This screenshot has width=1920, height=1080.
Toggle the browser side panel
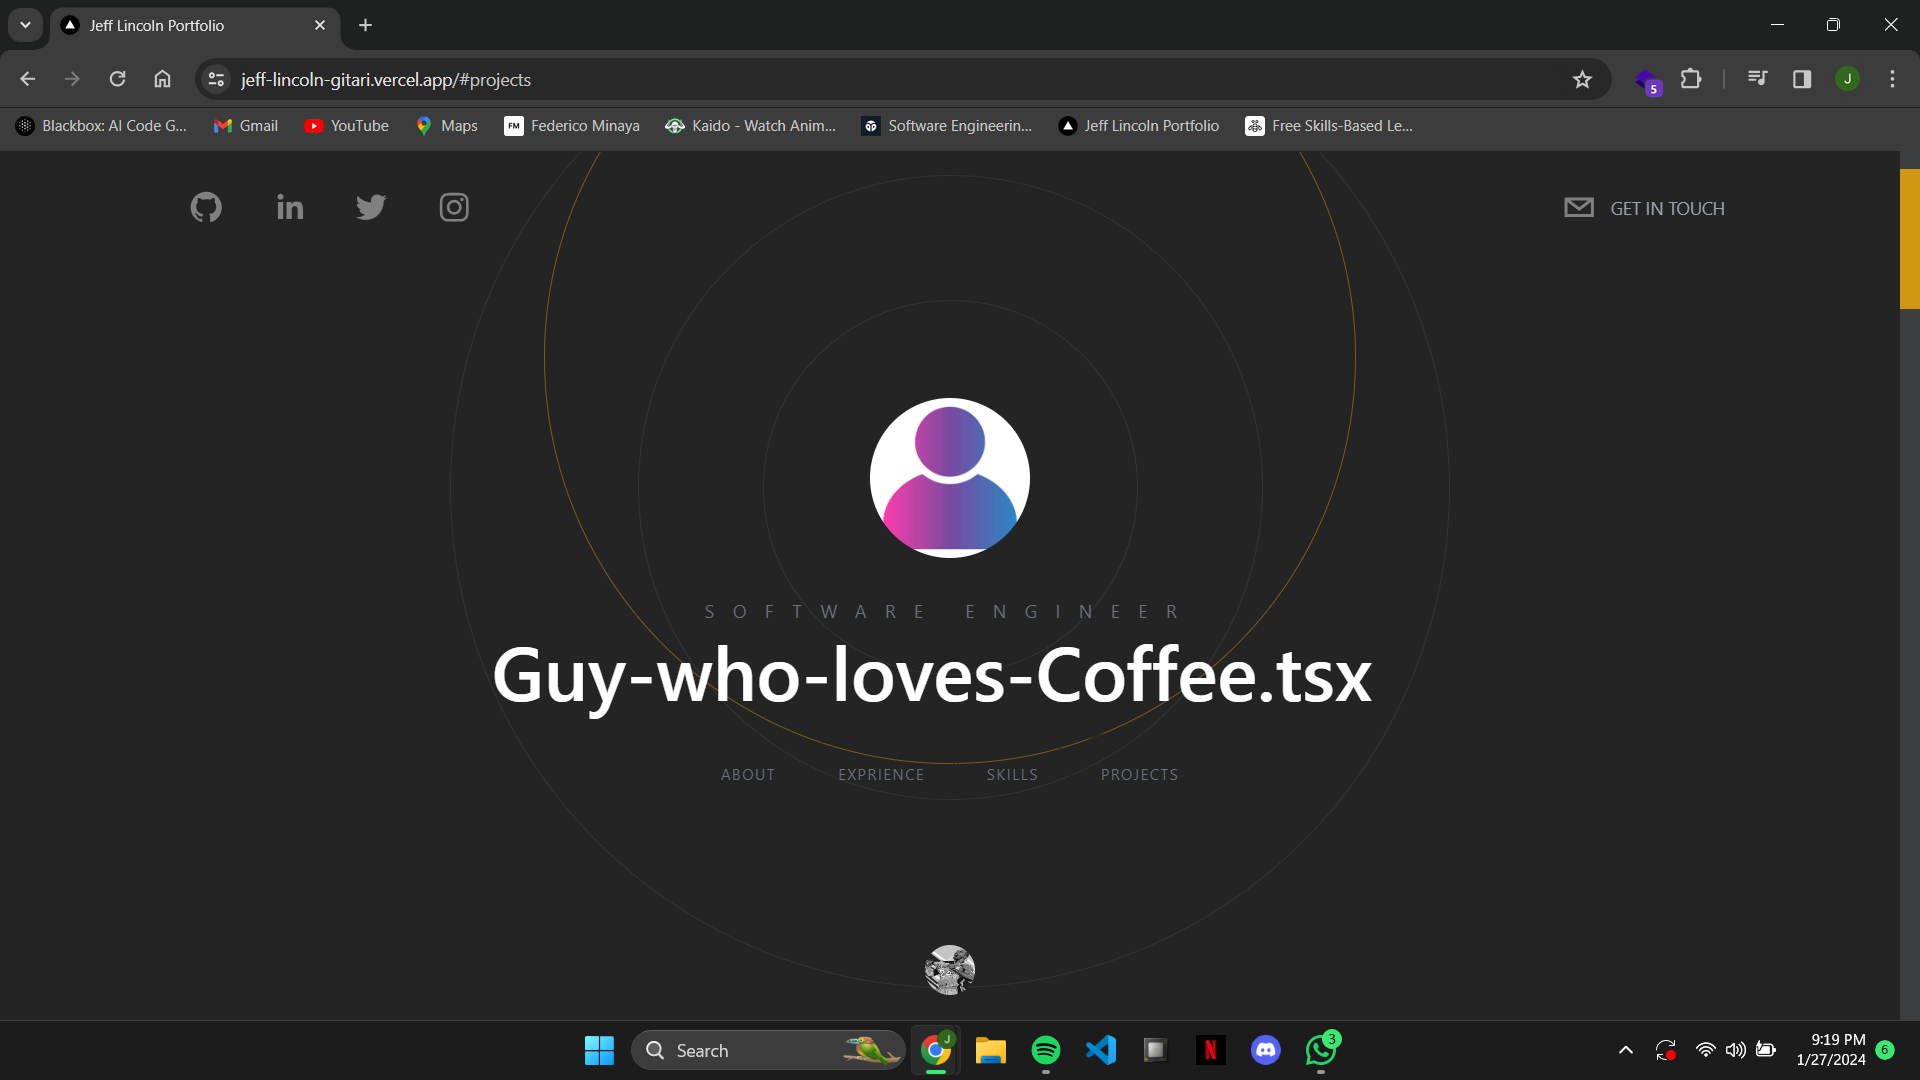point(1802,79)
